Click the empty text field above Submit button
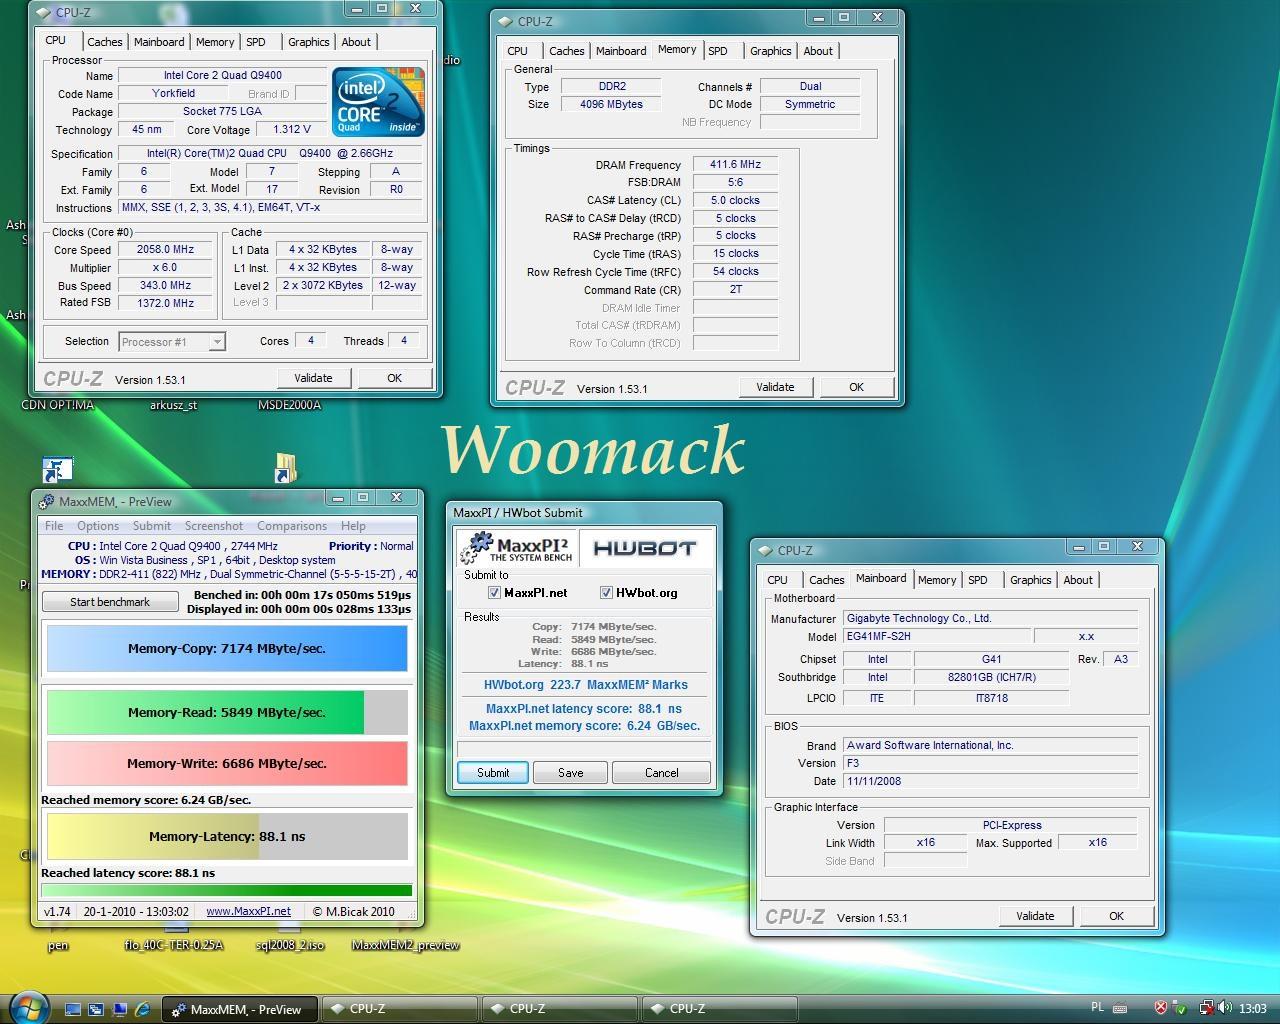This screenshot has width=1280, height=1024. pos(584,749)
